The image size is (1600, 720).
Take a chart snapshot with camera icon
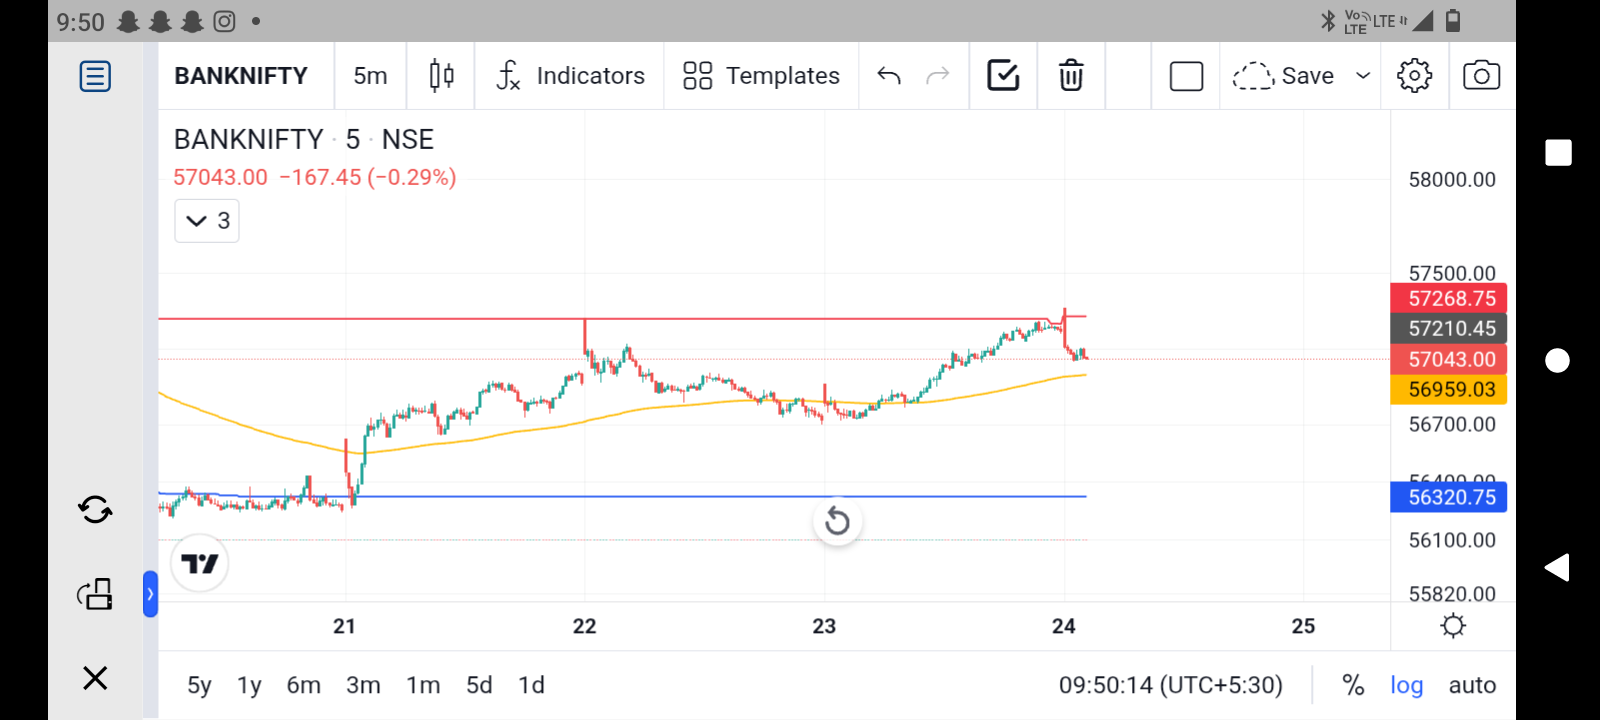(1481, 76)
